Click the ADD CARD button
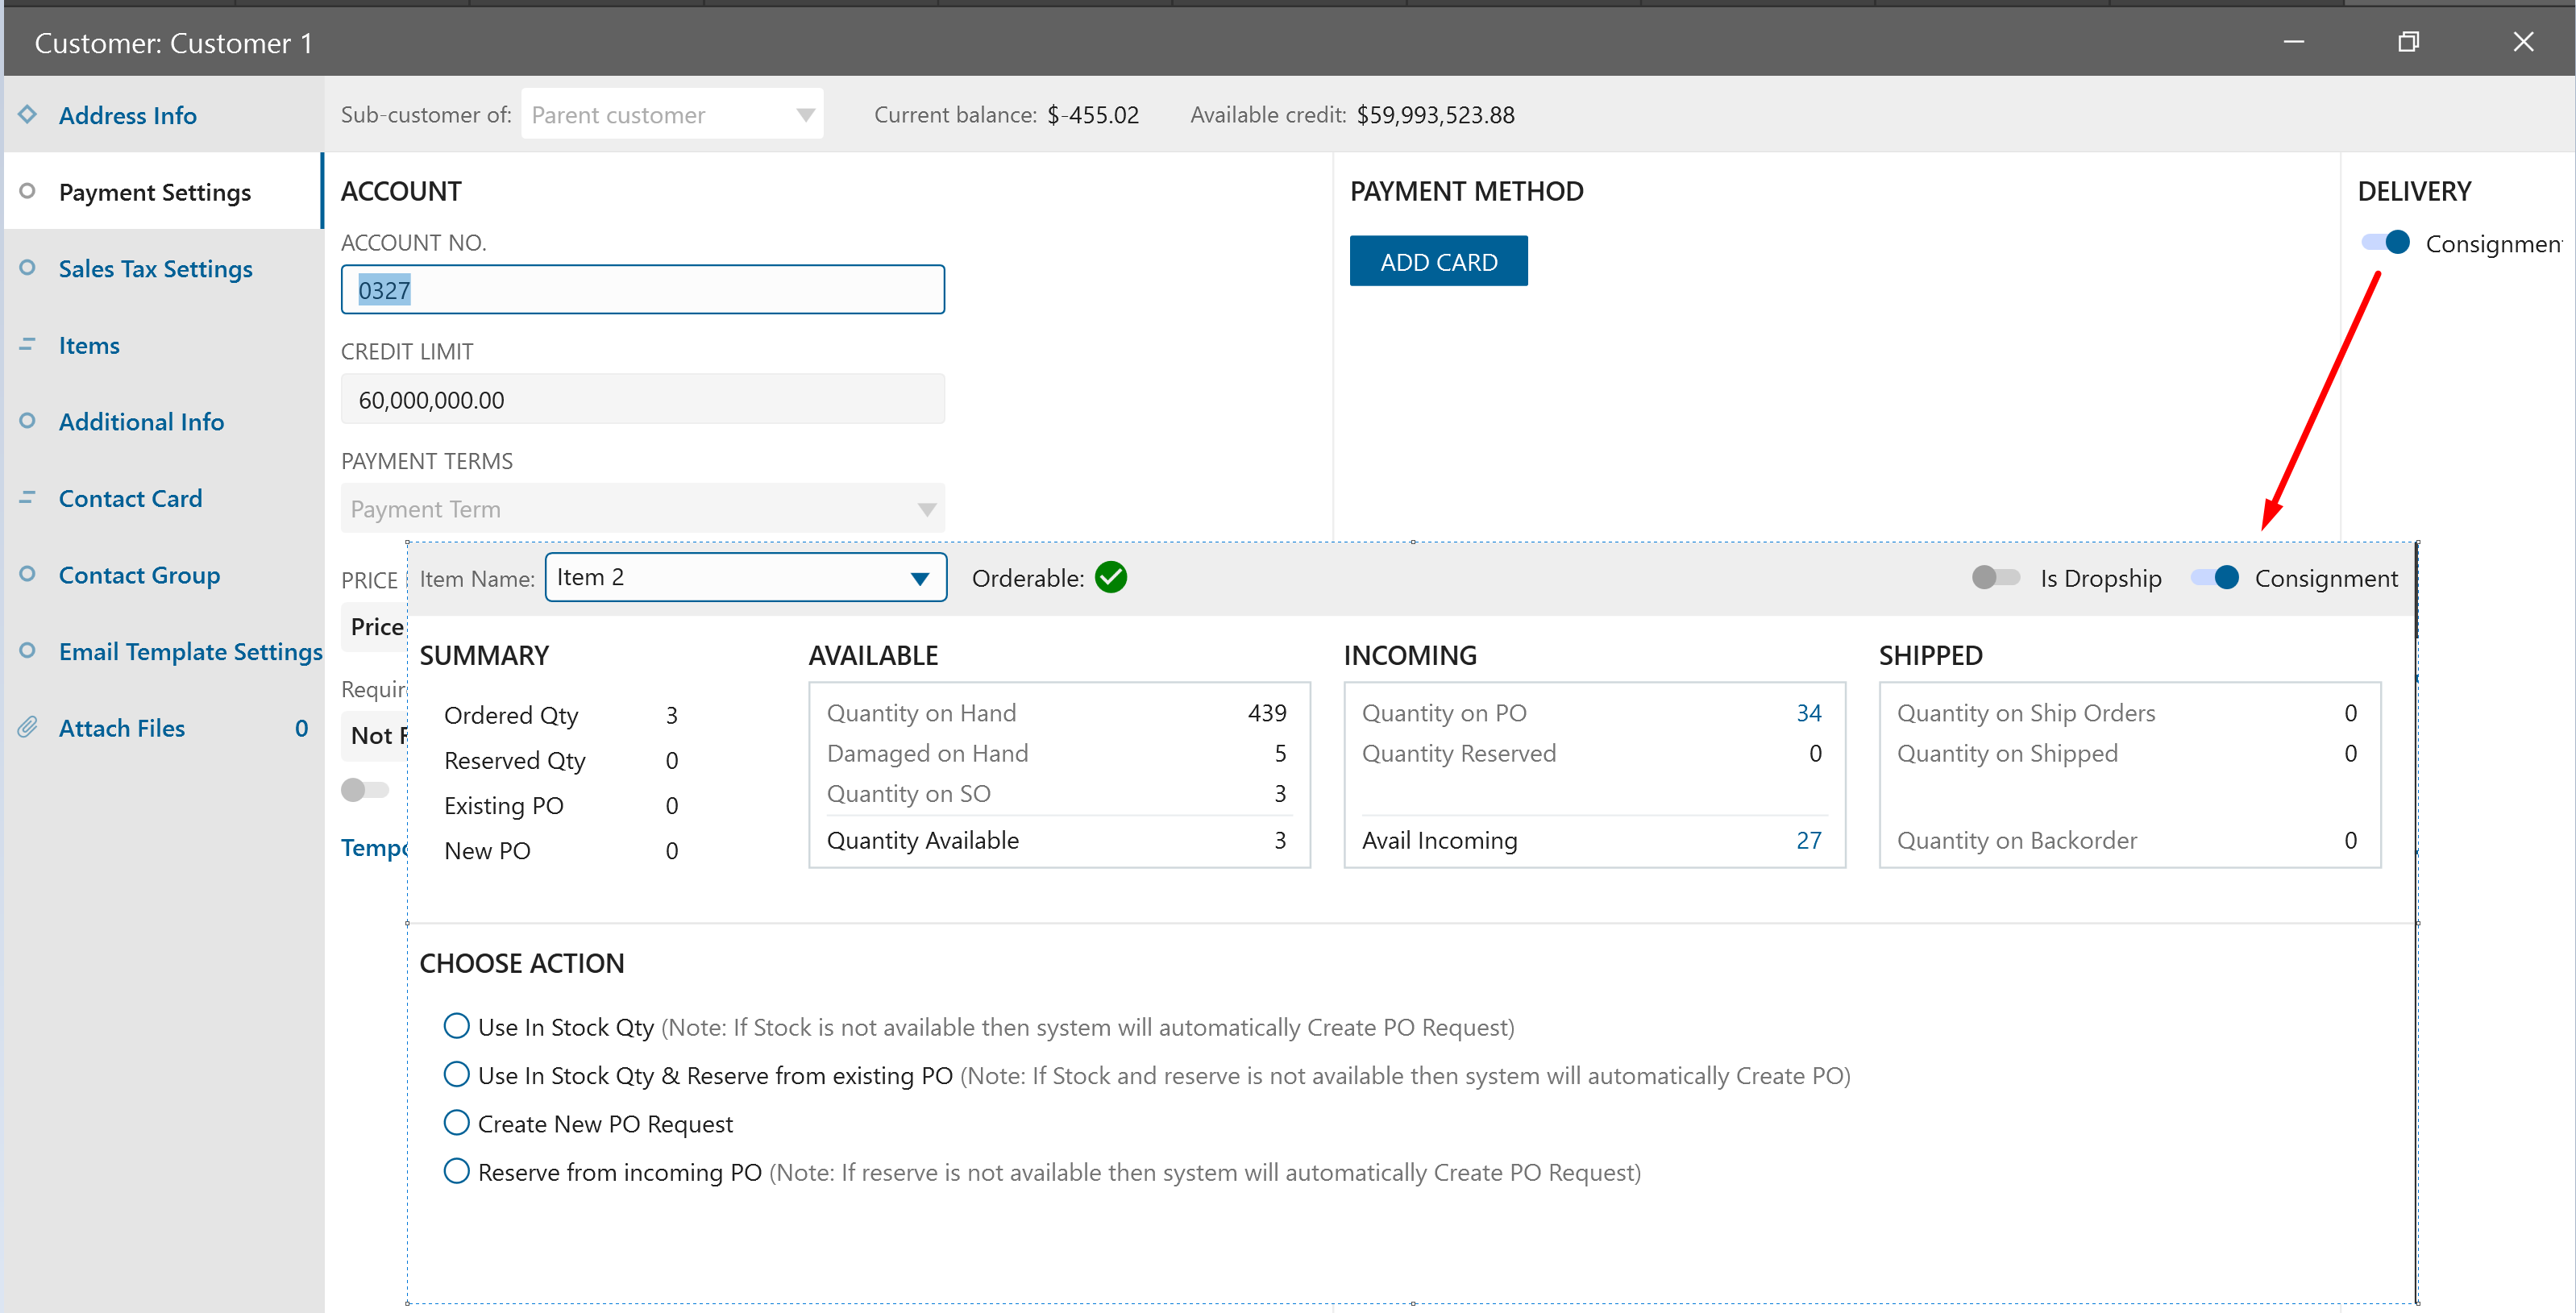 (x=1437, y=261)
